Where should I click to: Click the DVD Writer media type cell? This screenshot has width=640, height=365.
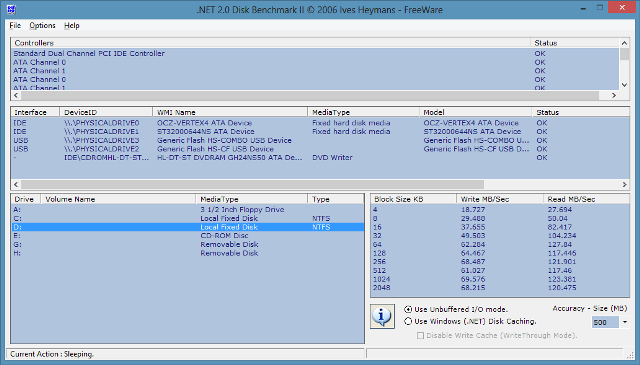332,158
